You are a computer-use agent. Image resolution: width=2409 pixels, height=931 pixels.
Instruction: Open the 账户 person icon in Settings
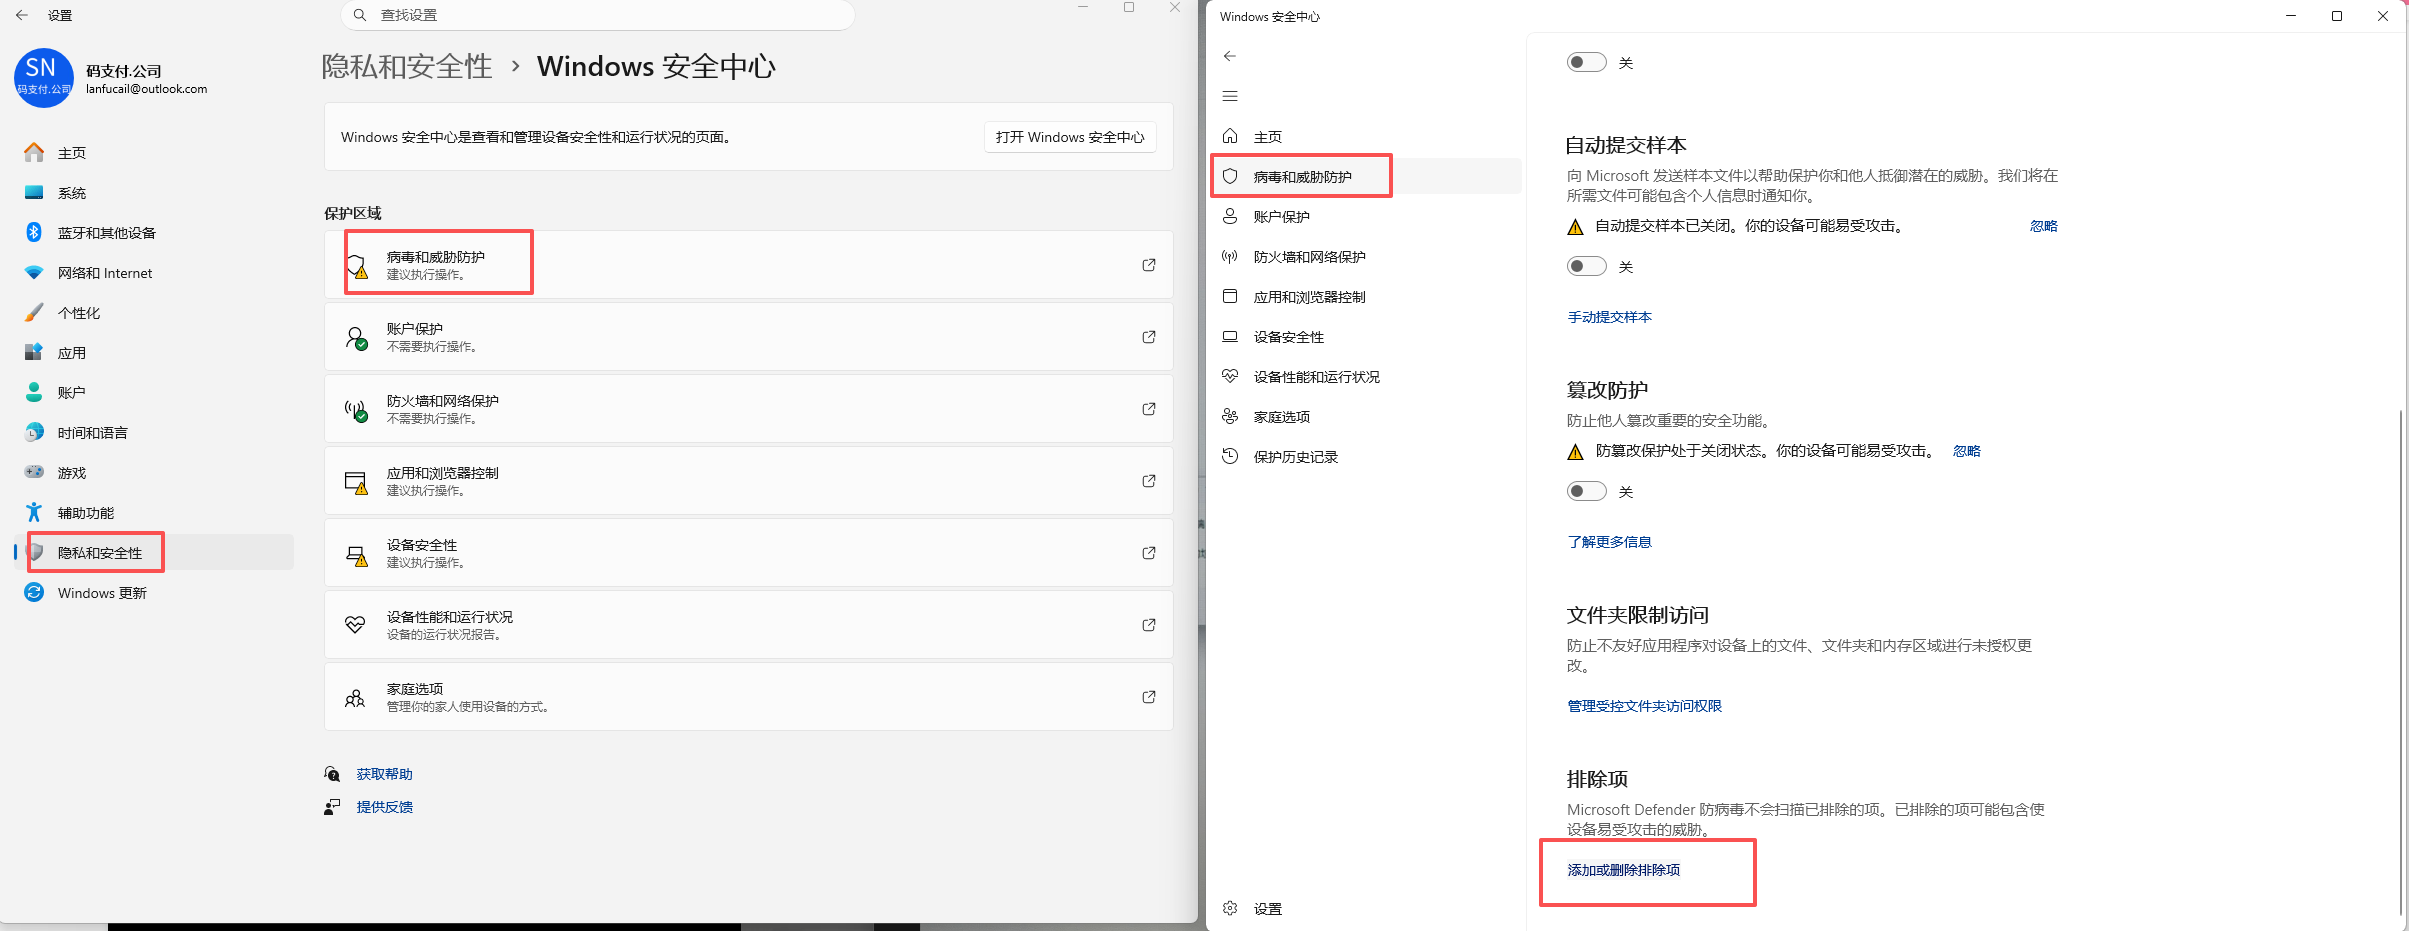(34, 392)
